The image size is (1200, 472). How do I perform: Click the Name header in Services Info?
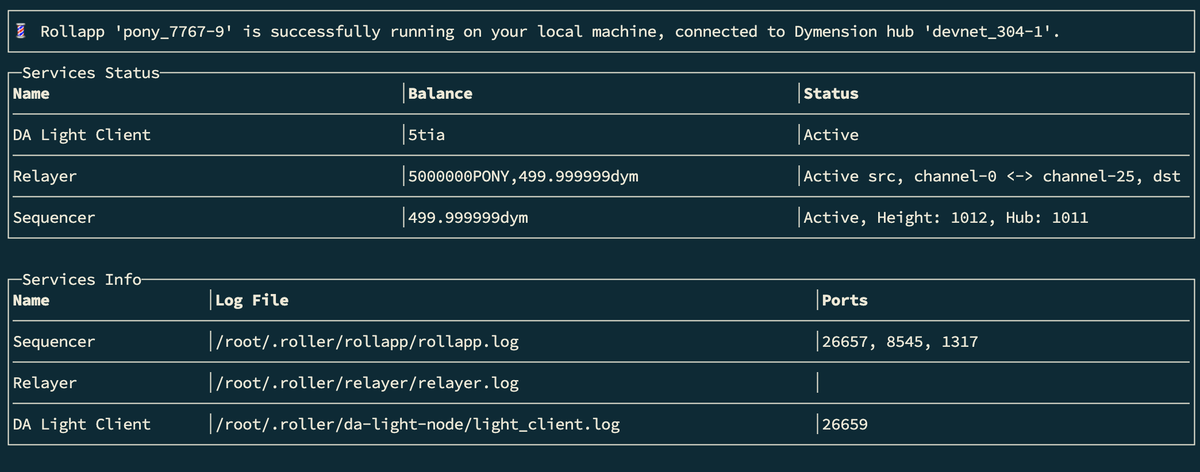(31, 300)
